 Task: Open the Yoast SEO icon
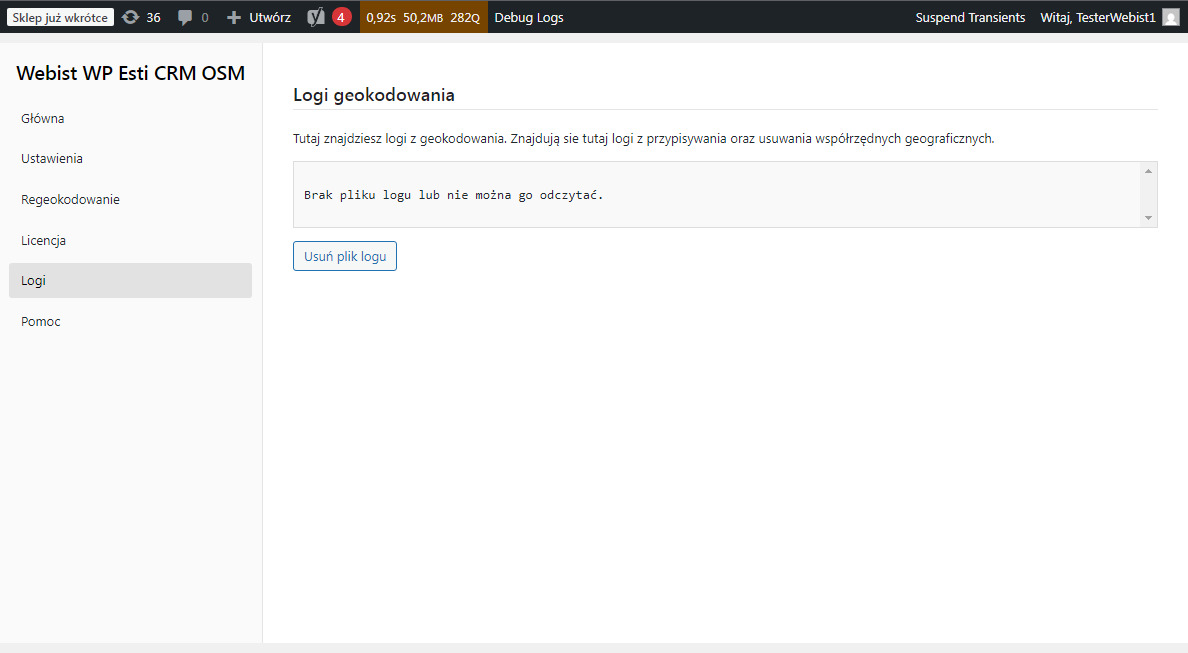pos(316,17)
